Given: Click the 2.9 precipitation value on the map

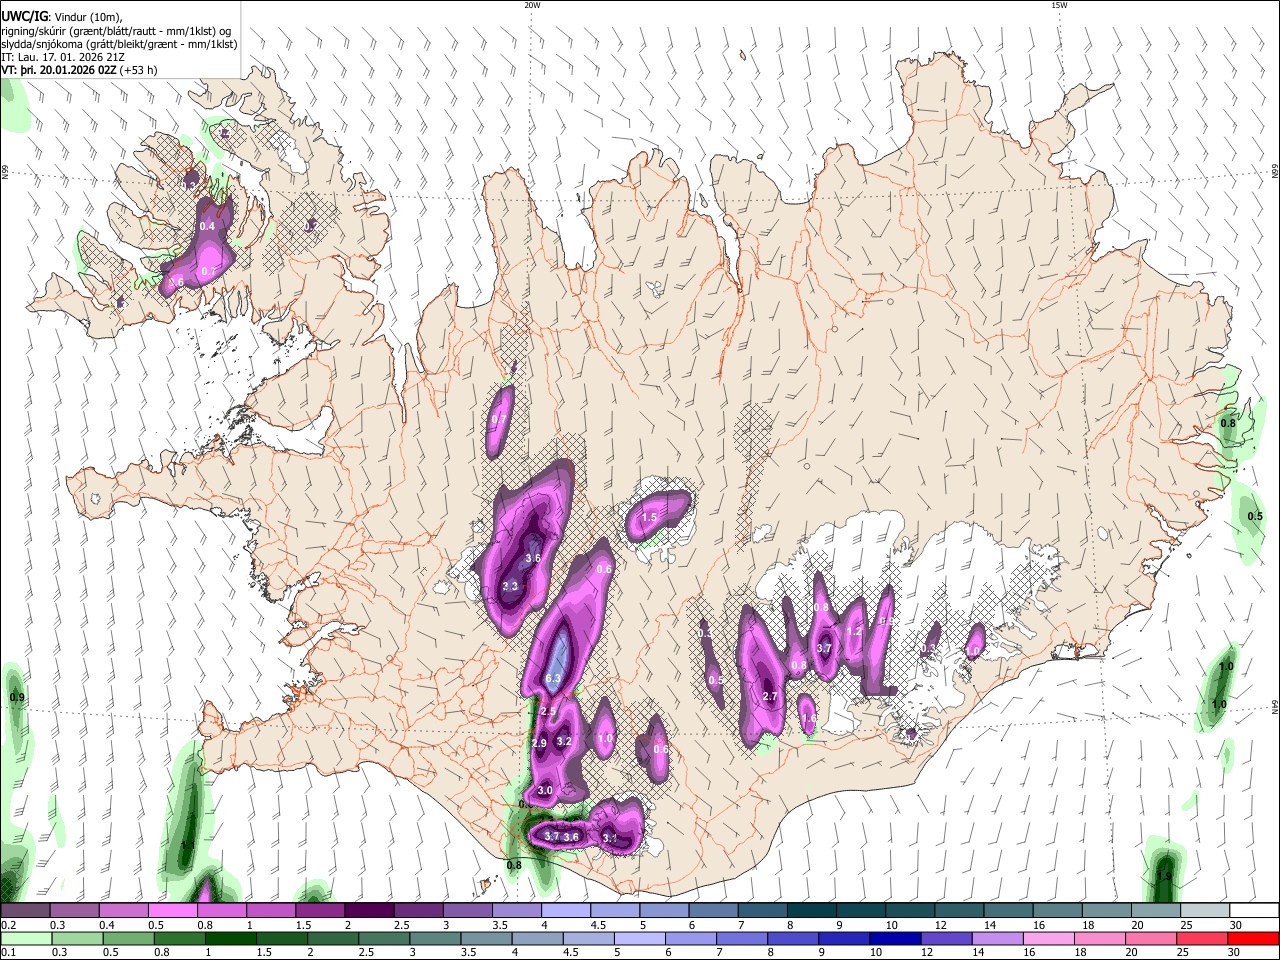Looking at the screenshot, I should [x=539, y=743].
